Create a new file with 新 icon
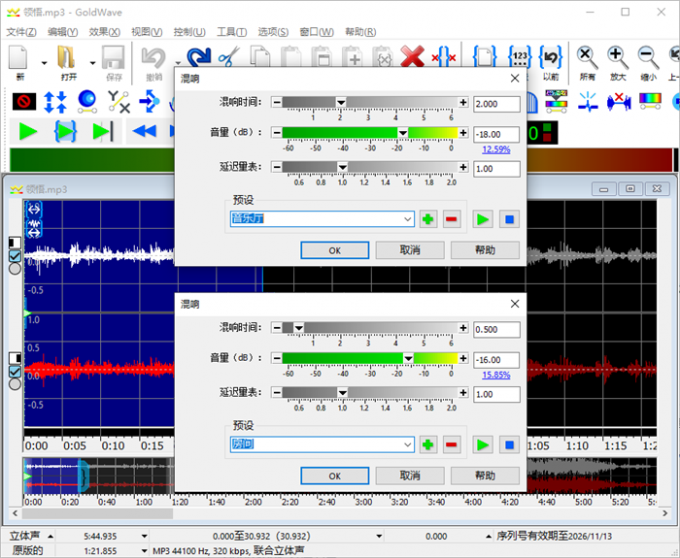The height and width of the screenshot is (558, 680). (19, 63)
